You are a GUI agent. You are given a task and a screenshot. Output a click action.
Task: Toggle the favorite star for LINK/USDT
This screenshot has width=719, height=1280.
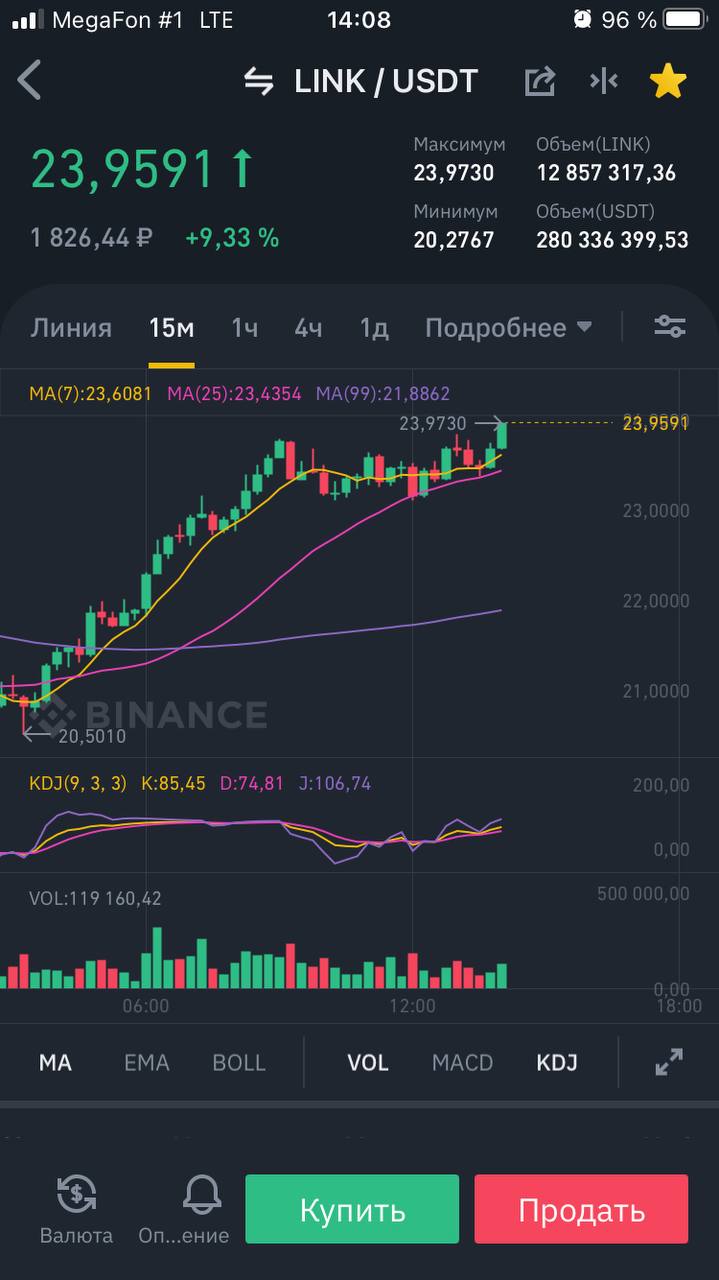[668, 81]
